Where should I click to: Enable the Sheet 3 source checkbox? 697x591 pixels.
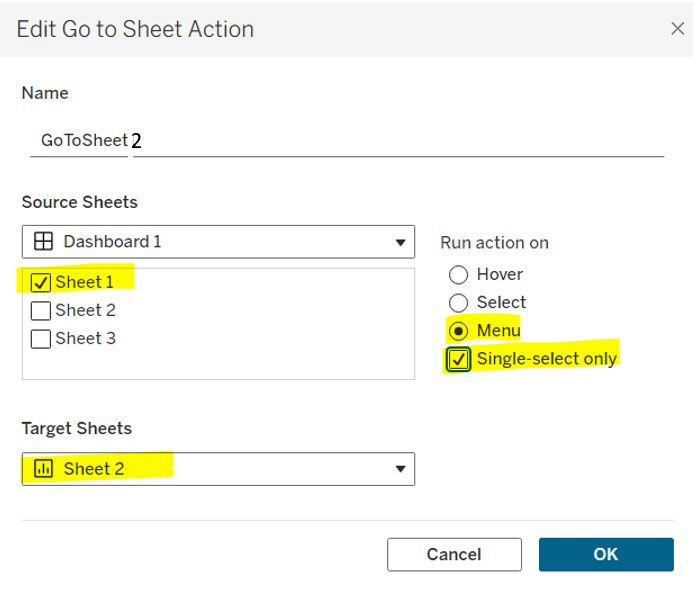pyautogui.click(x=42, y=339)
